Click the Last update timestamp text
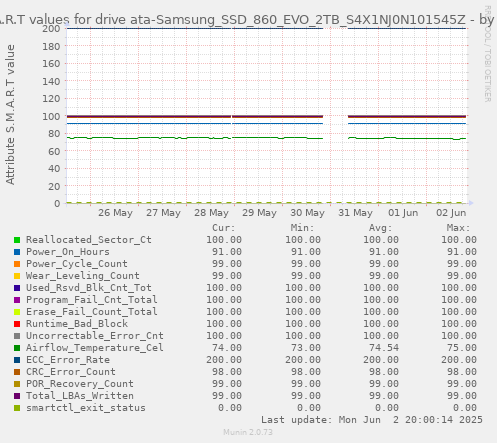 coord(372,420)
